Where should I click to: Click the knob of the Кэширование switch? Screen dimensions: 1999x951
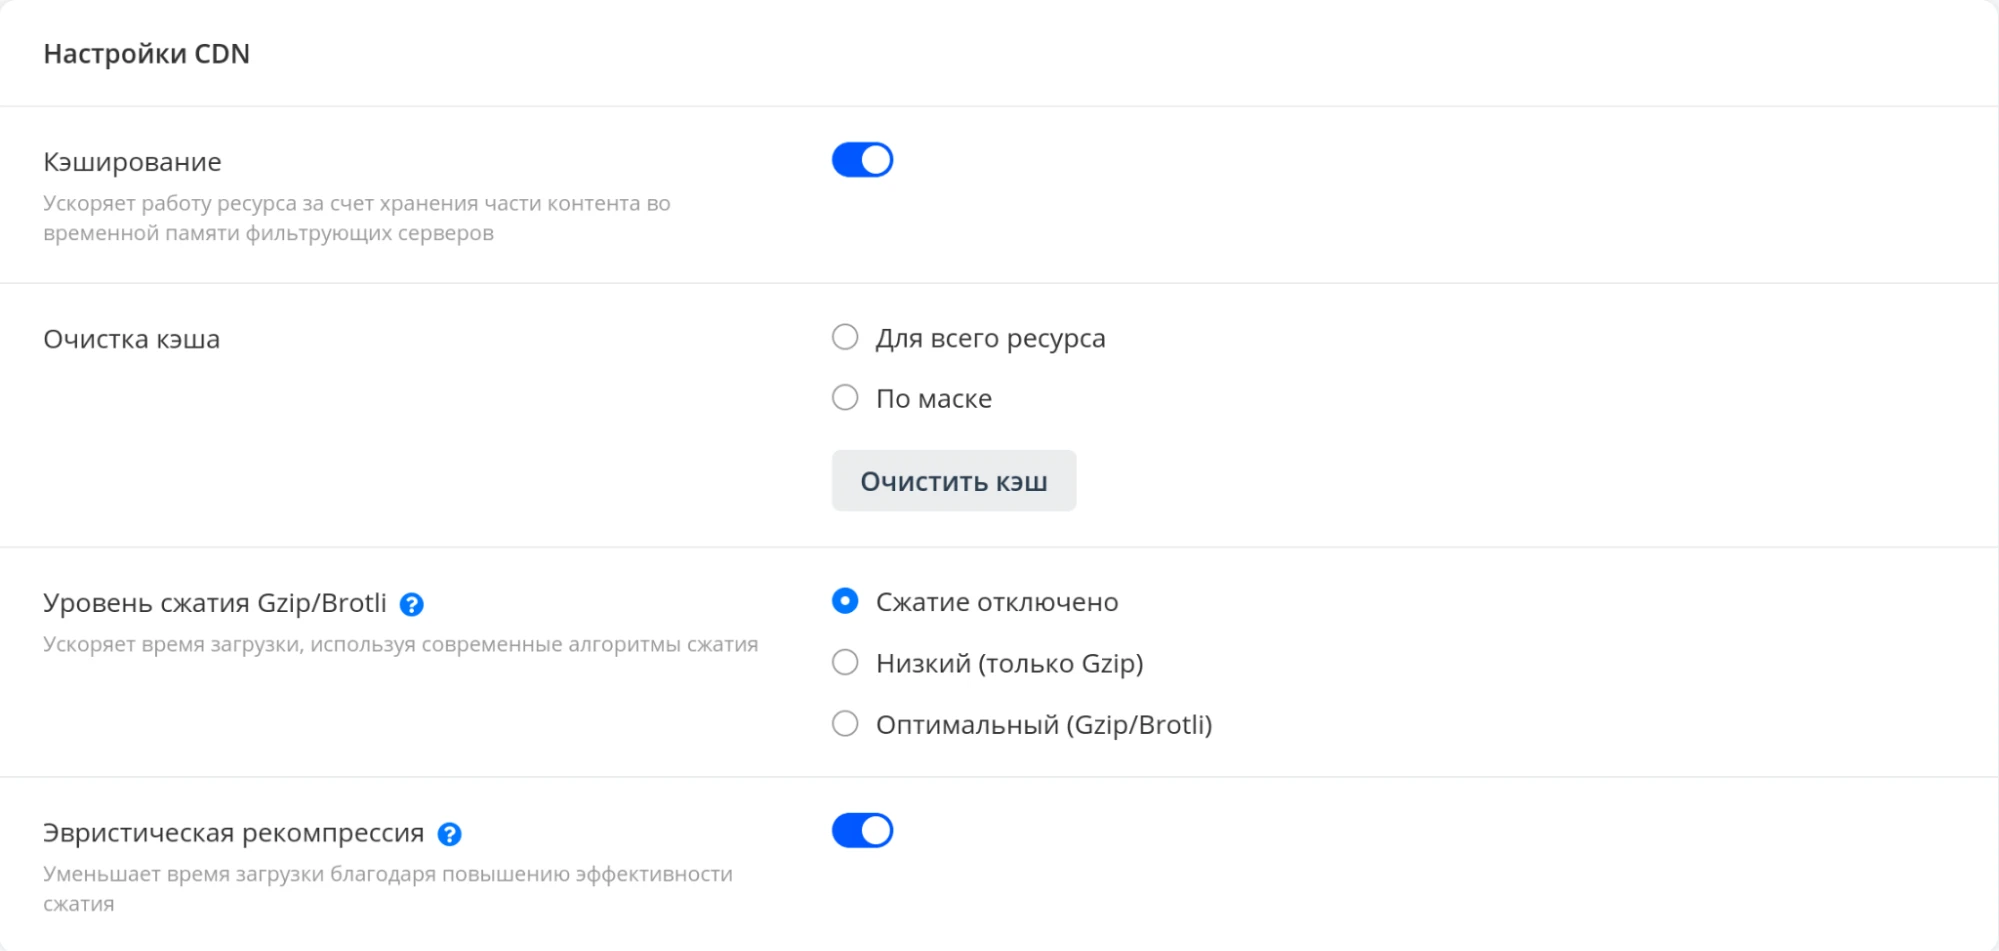[876, 159]
